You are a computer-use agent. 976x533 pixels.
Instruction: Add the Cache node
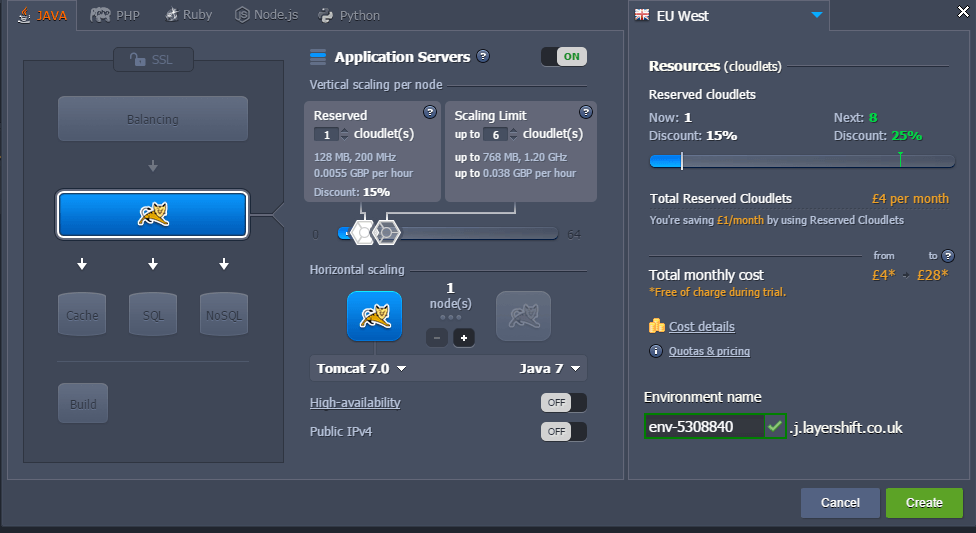(x=82, y=314)
